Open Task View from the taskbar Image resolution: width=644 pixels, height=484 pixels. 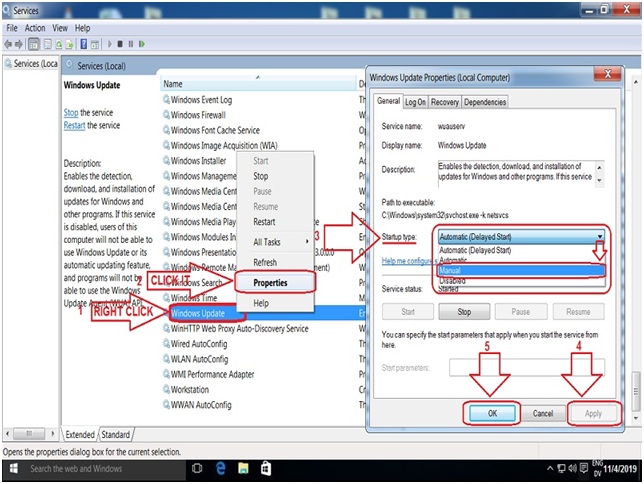pyautogui.click(x=197, y=468)
